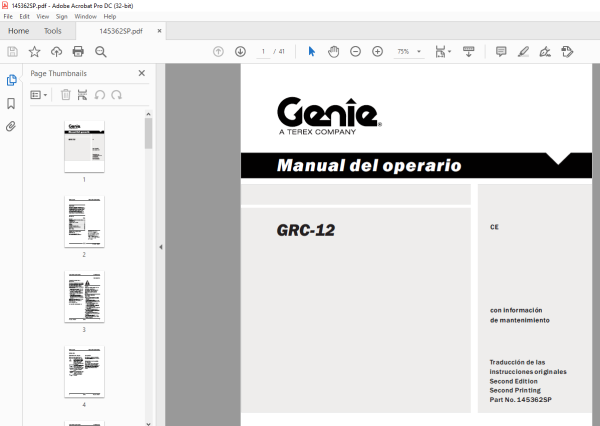Add a comment note icon
Image resolution: width=600 pixels, height=426 pixels.
pos(501,51)
